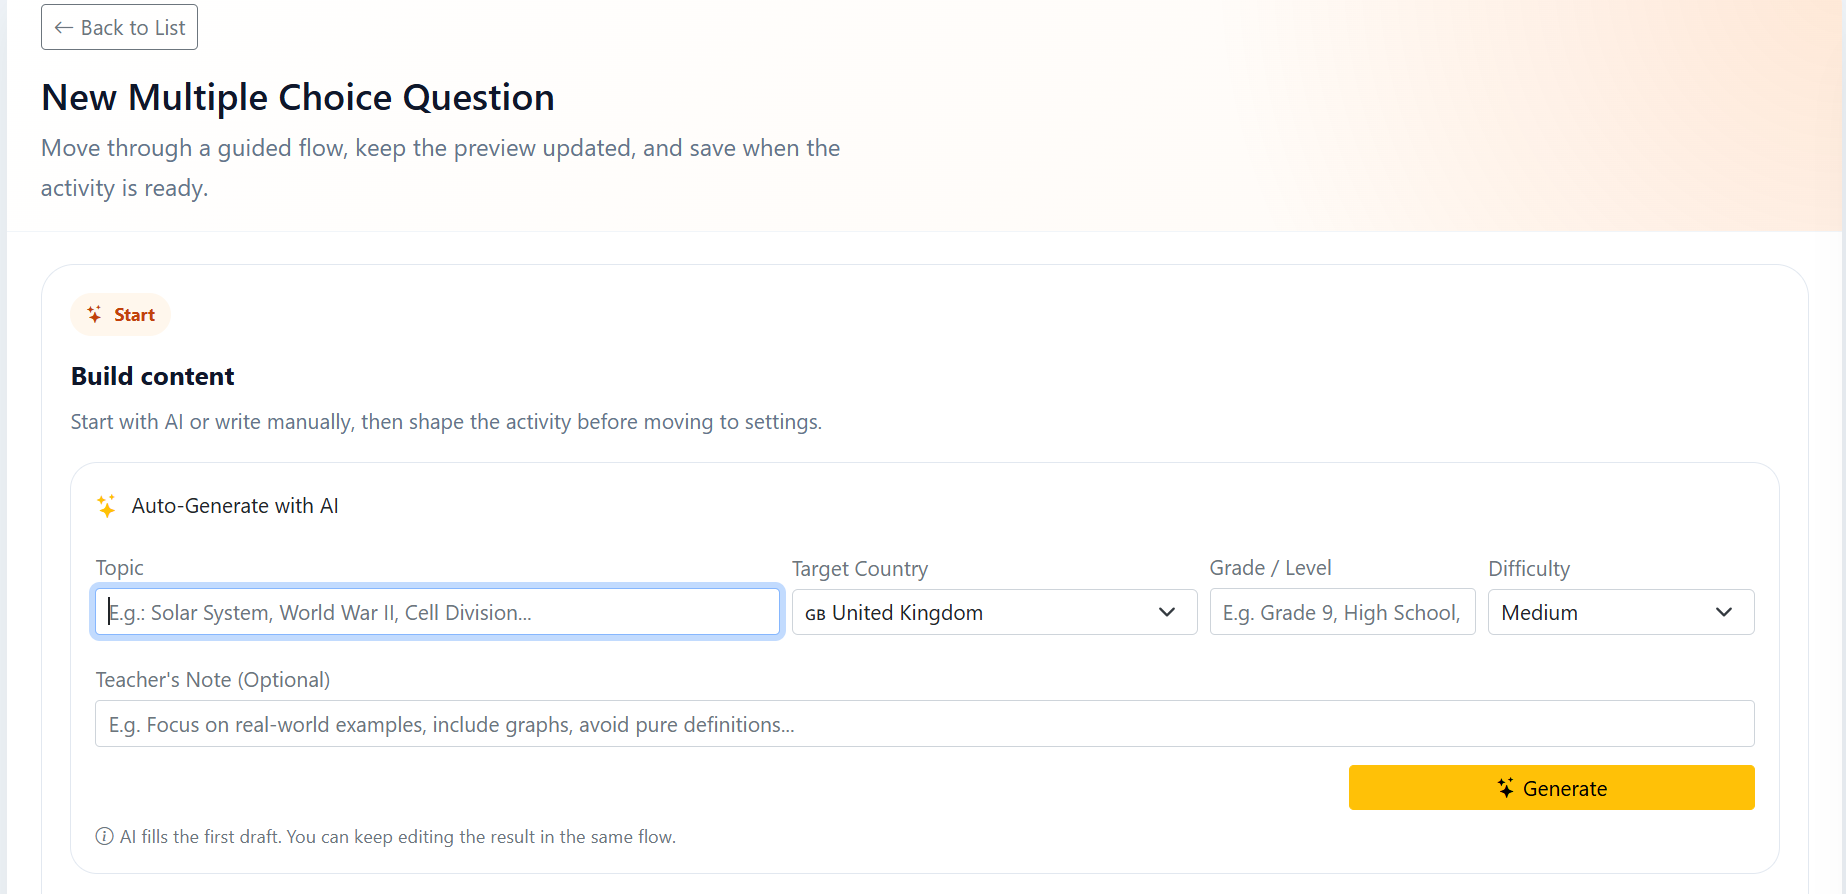The width and height of the screenshot is (1846, 894).
Task: Focus the Topic input field
Action: click(x=437, y=613)
